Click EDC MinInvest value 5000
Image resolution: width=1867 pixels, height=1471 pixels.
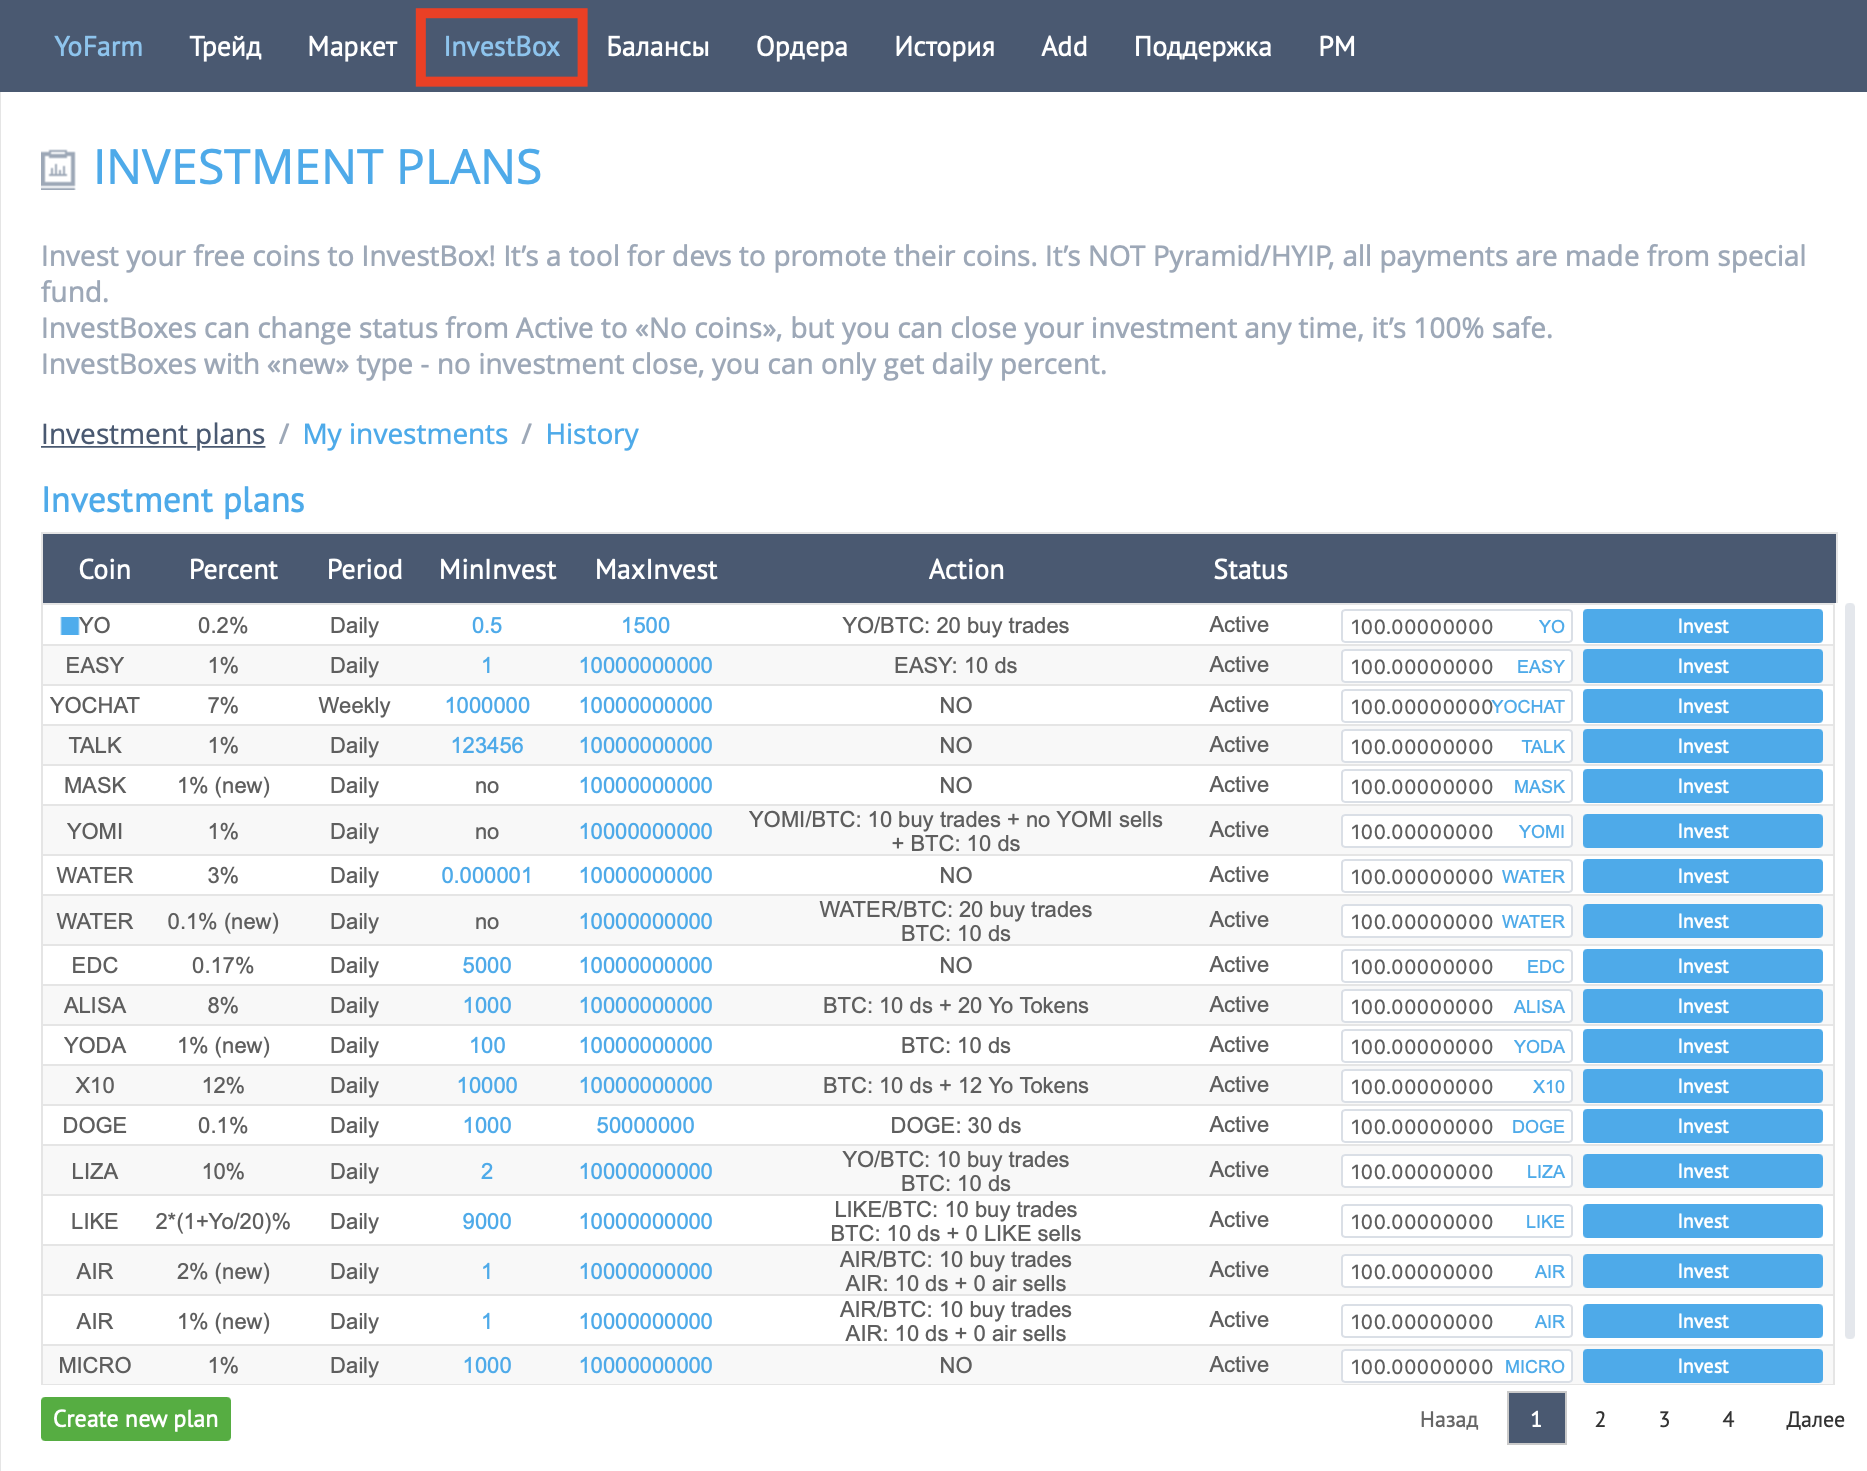tap(487, 966)
